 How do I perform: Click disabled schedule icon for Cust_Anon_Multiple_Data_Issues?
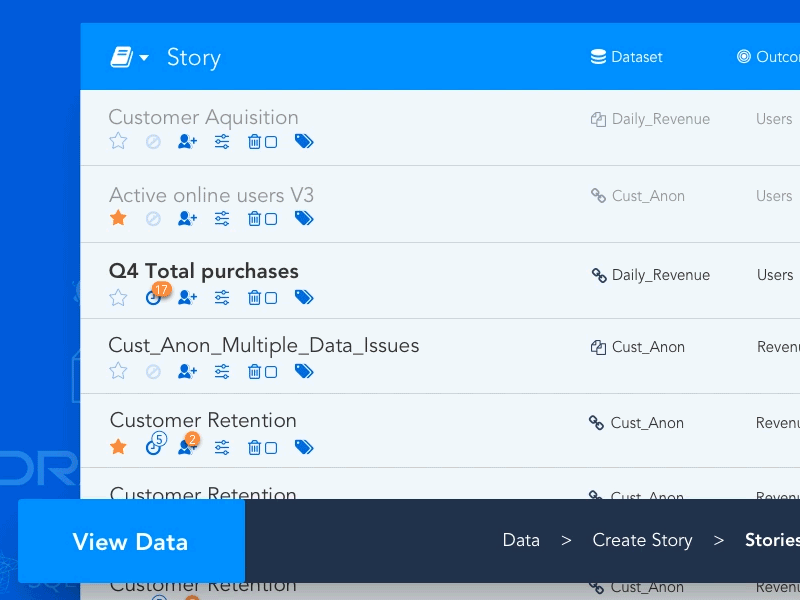pos(153,371)
